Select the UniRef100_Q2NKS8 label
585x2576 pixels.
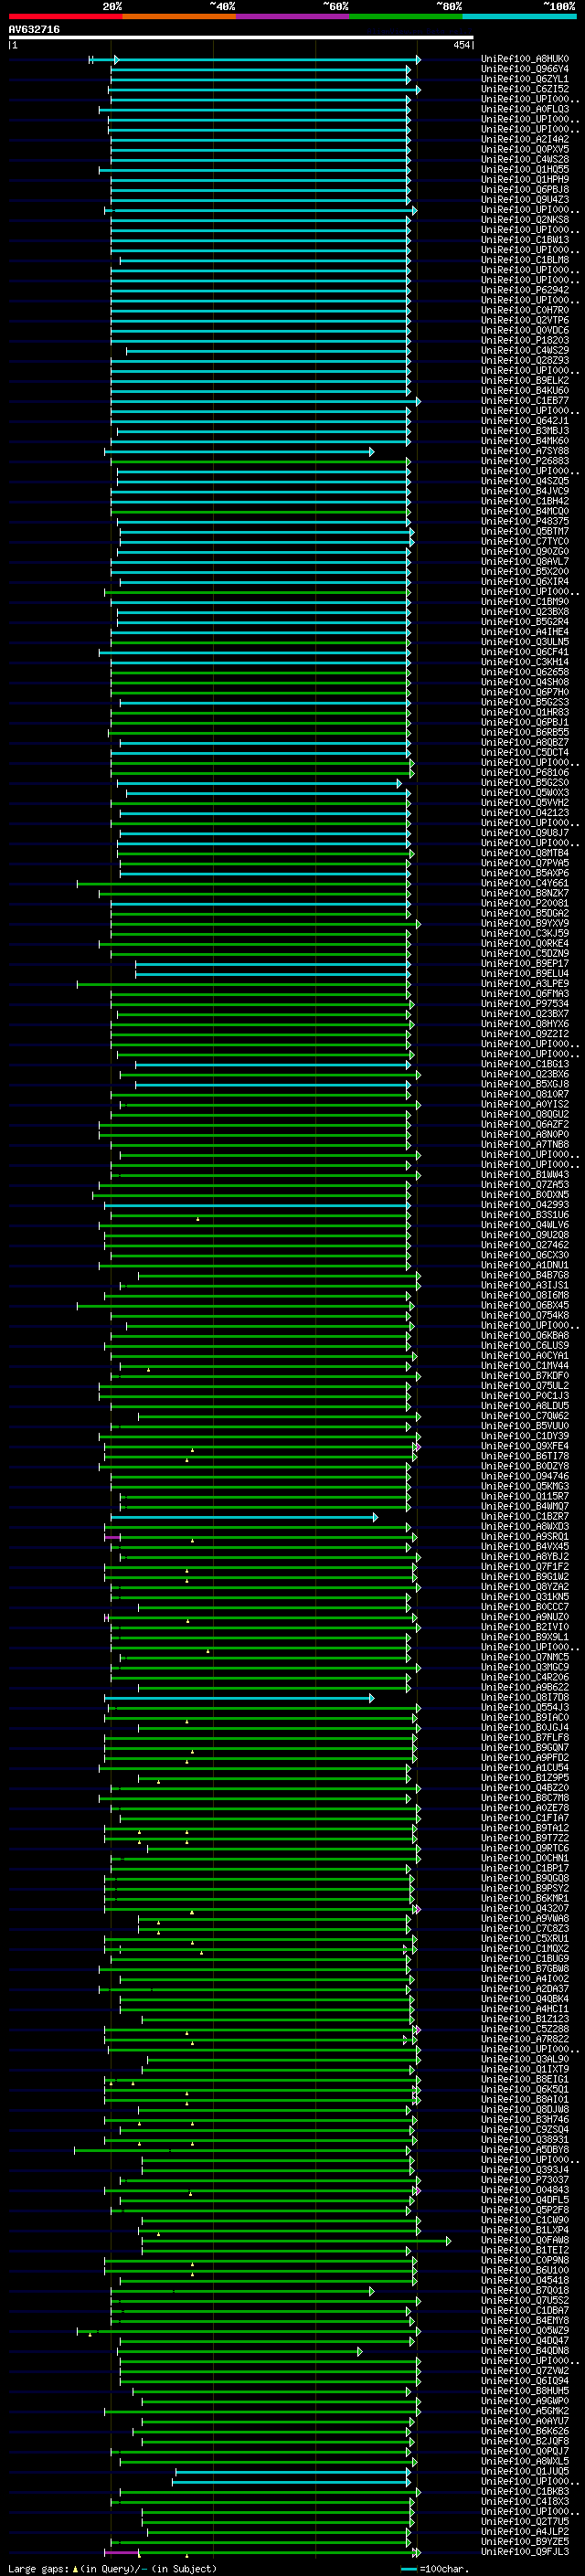(525, 220)
